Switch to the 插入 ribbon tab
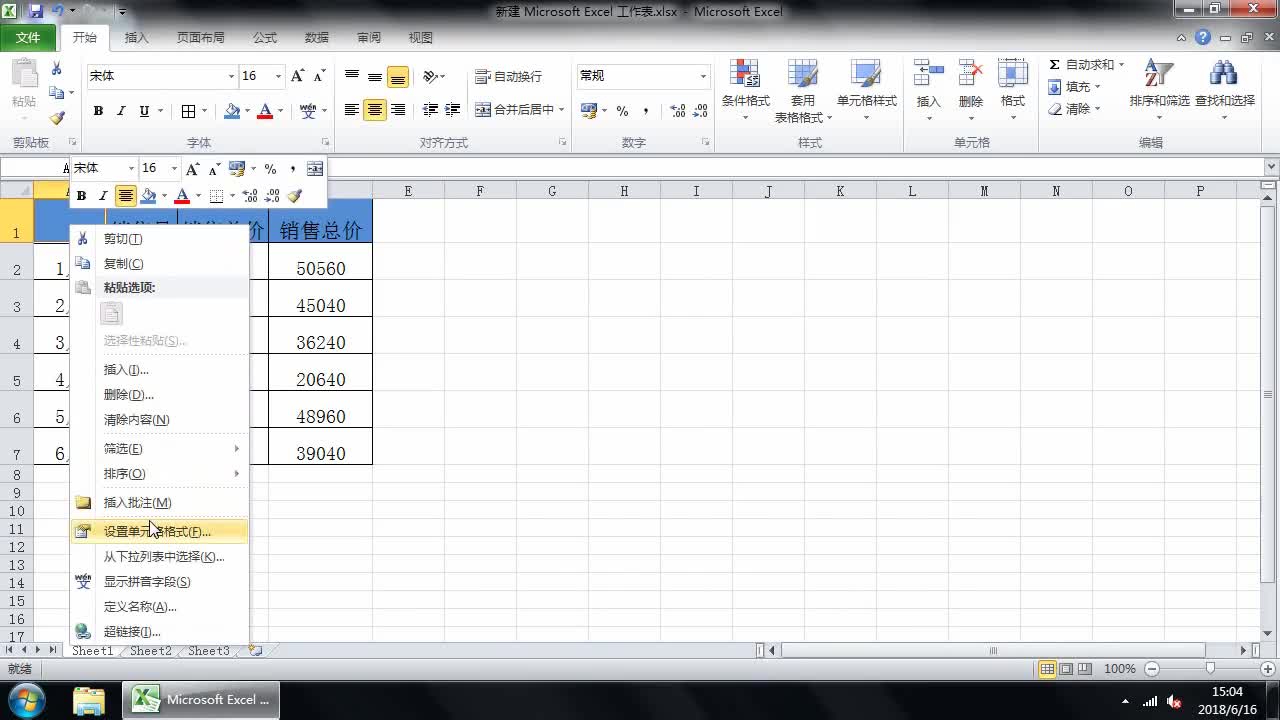The image size is (1280, 720). click(136, 38)
